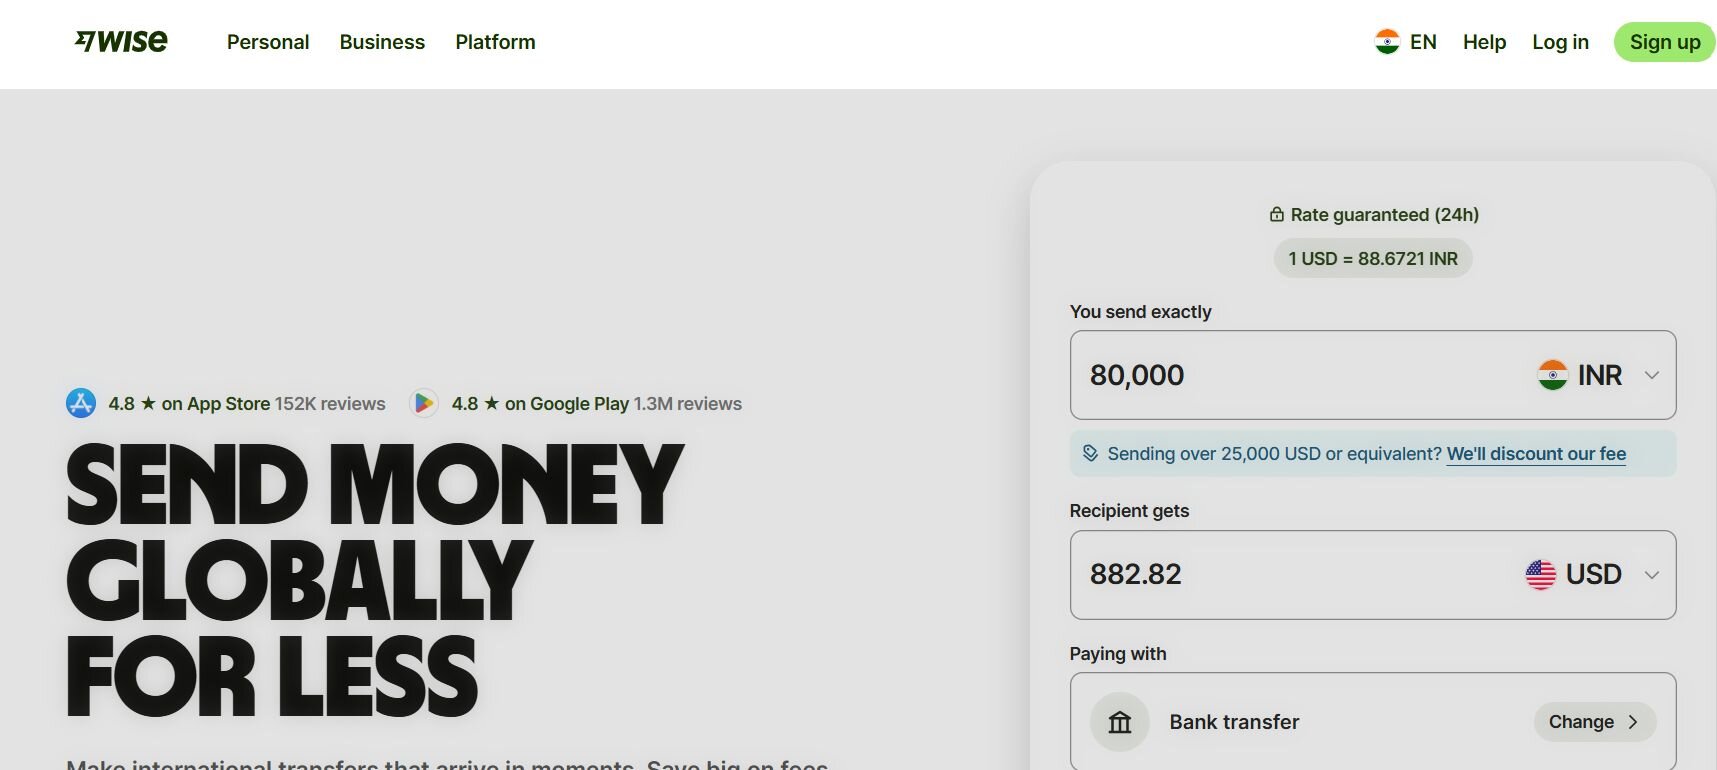Click the 1 USD = 88.6721 INR rate pill
Image resolution: width=1717 pixels, height=770 pixels.
1373,259
